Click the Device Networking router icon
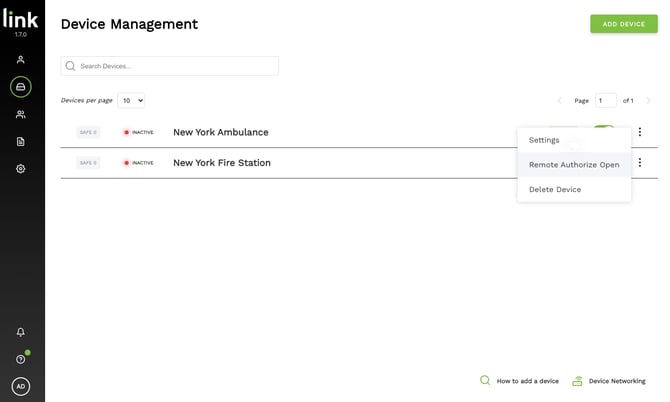The image size is (670, 402). [x=577, y=381]
